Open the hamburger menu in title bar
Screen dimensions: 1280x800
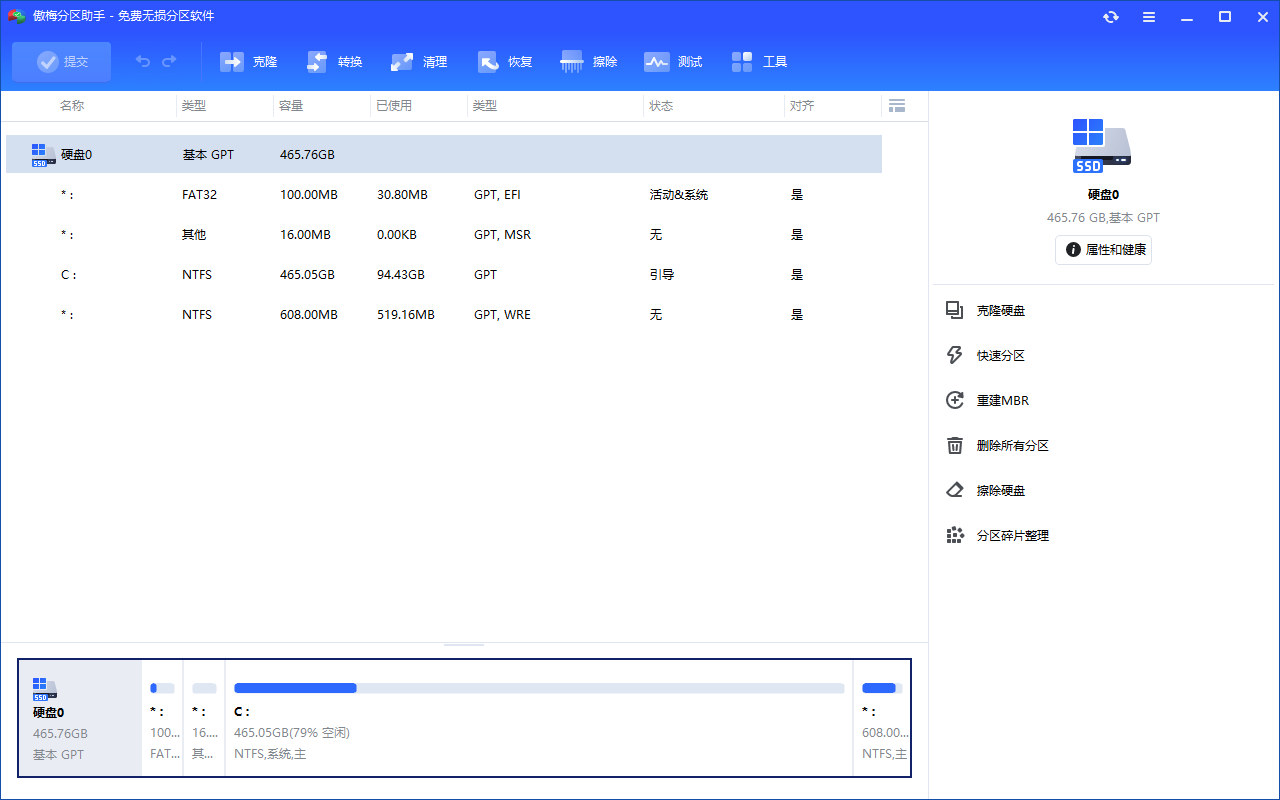pyautogui.click(x=1149, y=17)
